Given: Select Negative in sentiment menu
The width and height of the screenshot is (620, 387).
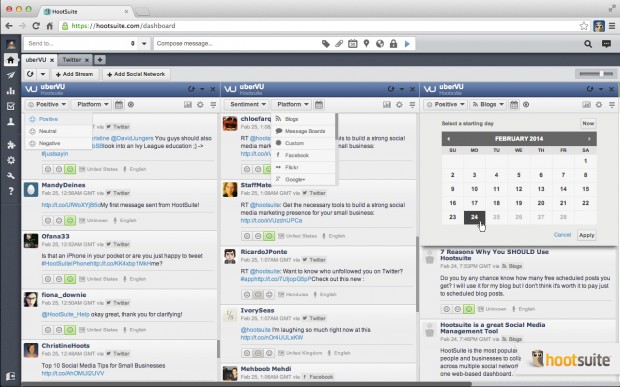Looking at the screenshot, I should point(58,143).
